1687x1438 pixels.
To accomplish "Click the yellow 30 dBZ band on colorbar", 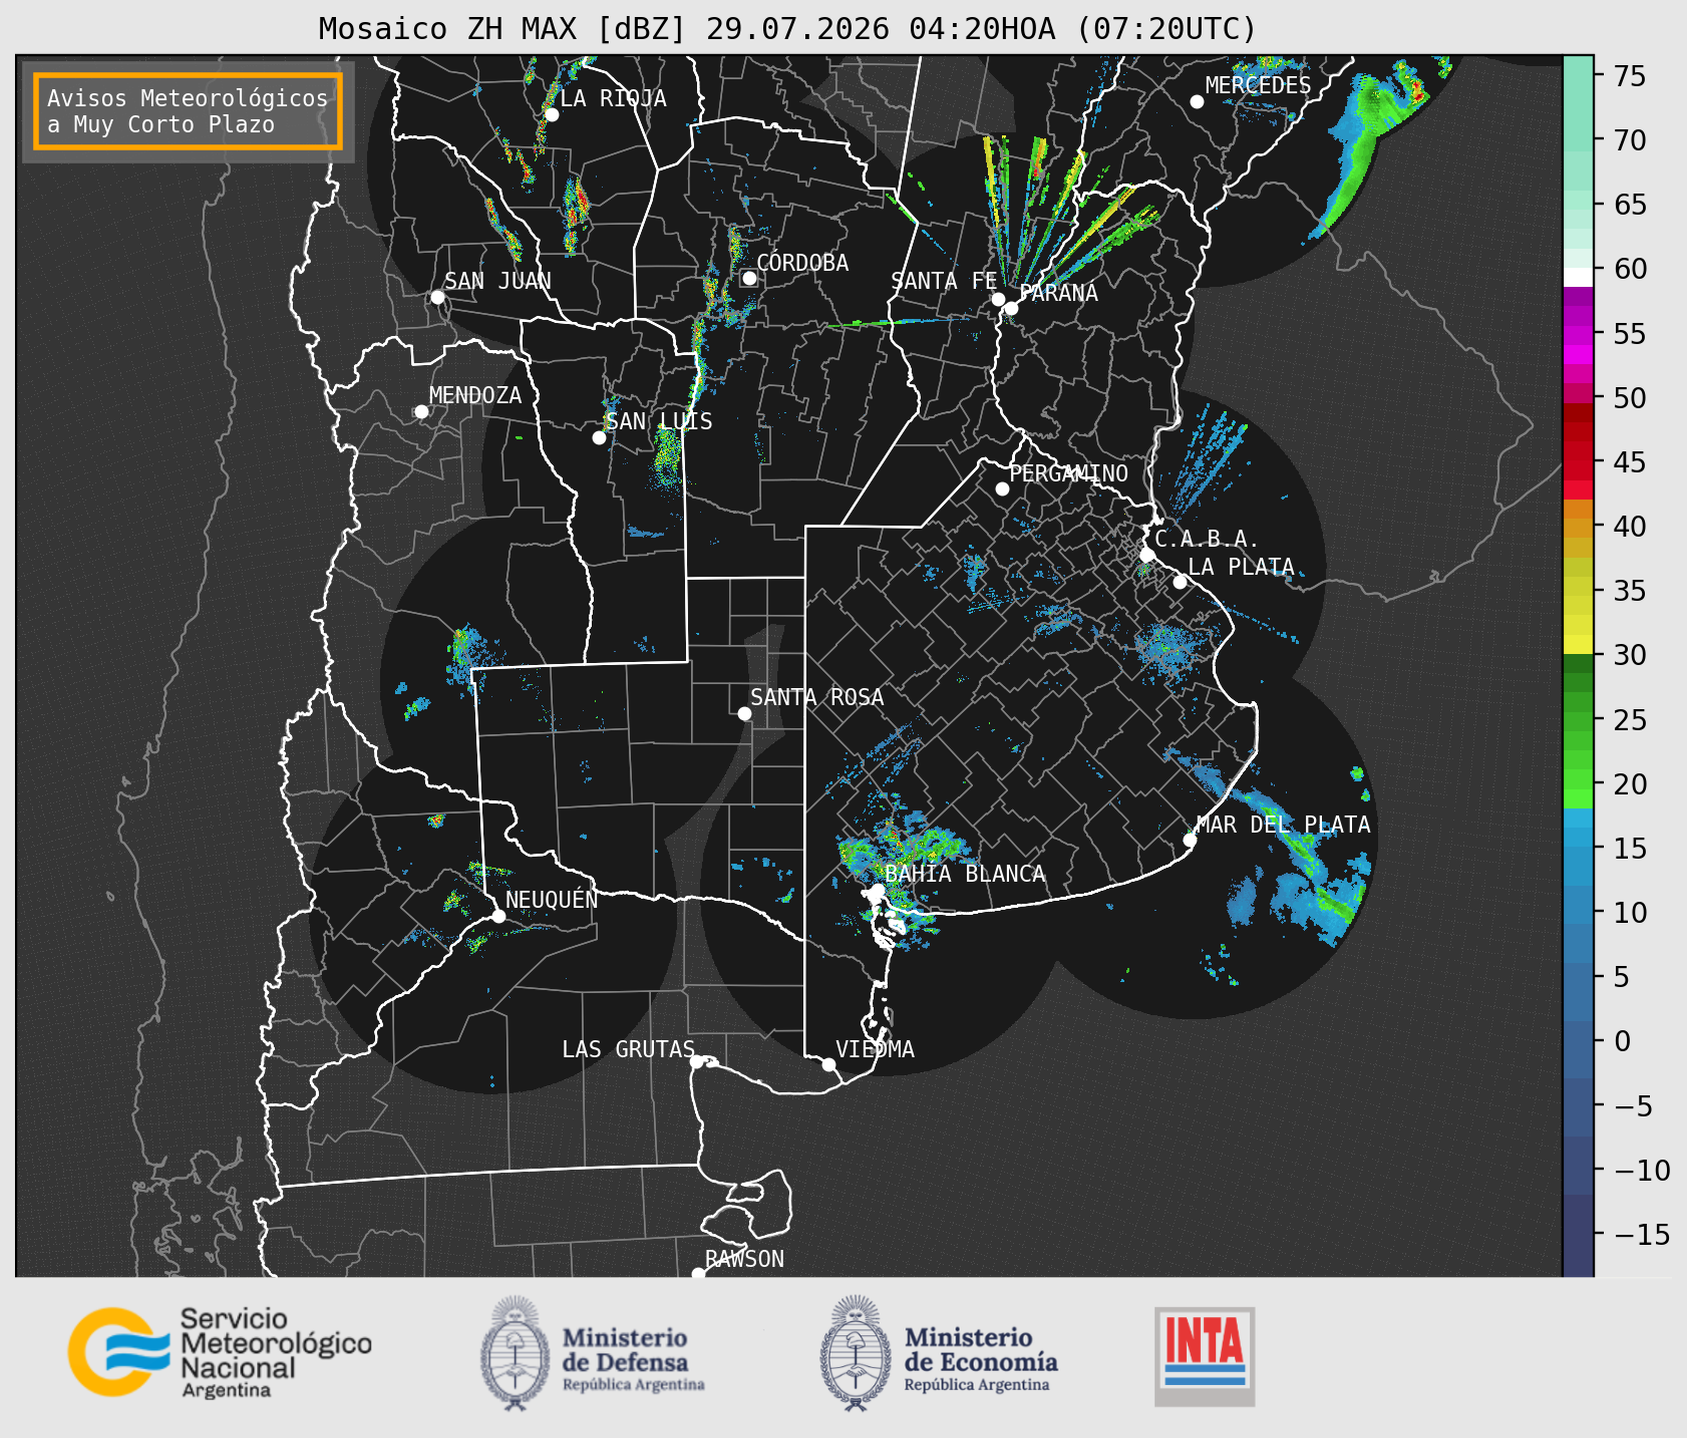I will (1578, 645).
